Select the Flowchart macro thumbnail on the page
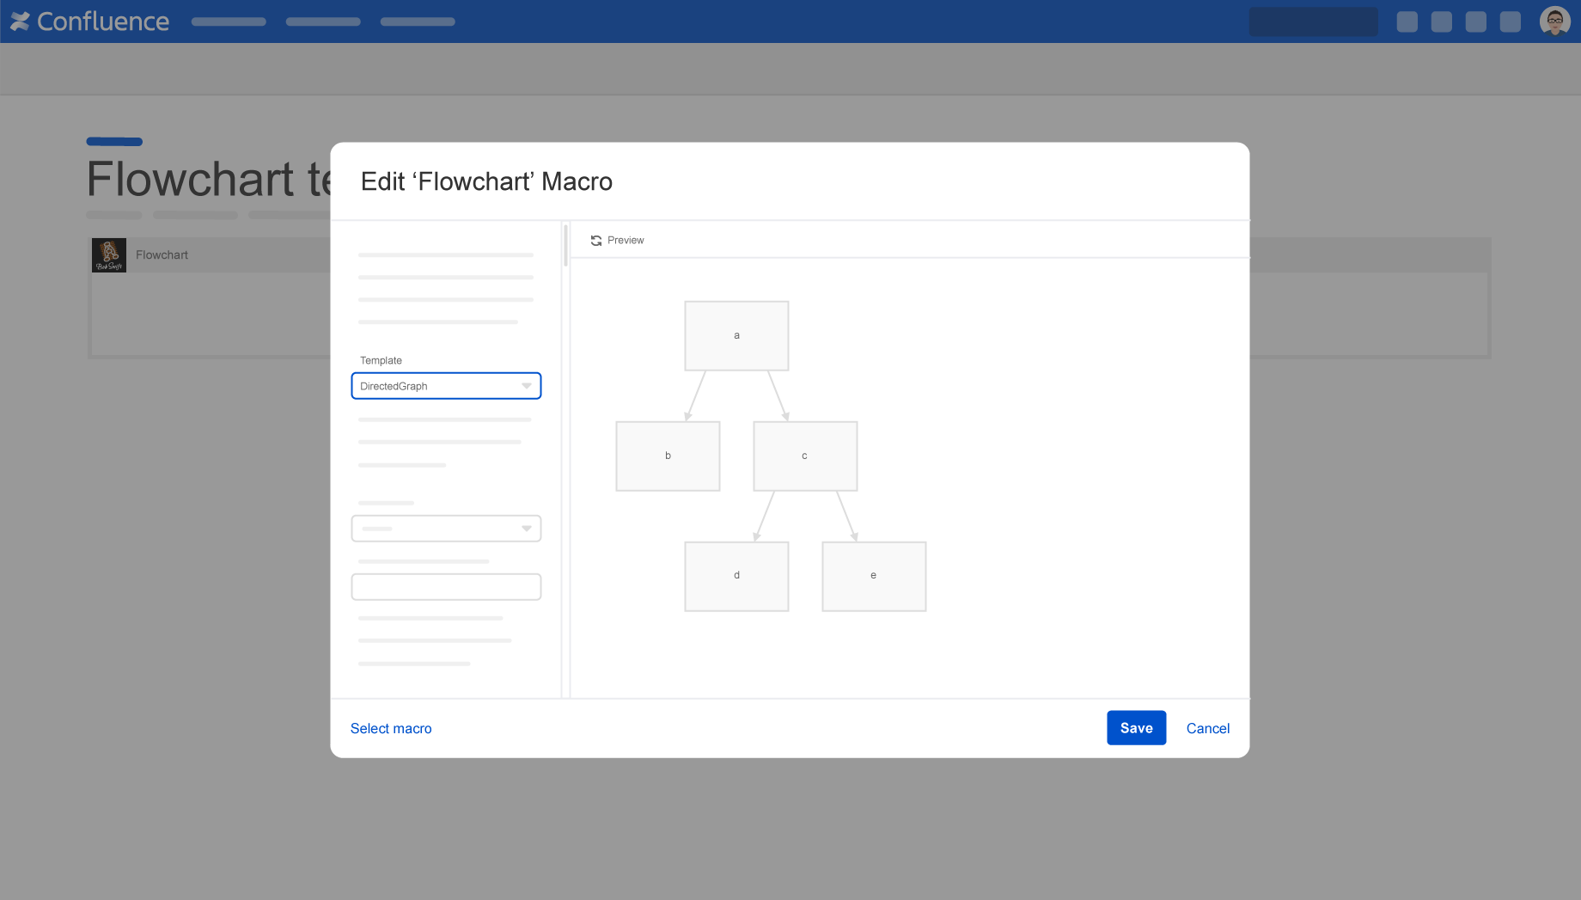 (109, 255)
